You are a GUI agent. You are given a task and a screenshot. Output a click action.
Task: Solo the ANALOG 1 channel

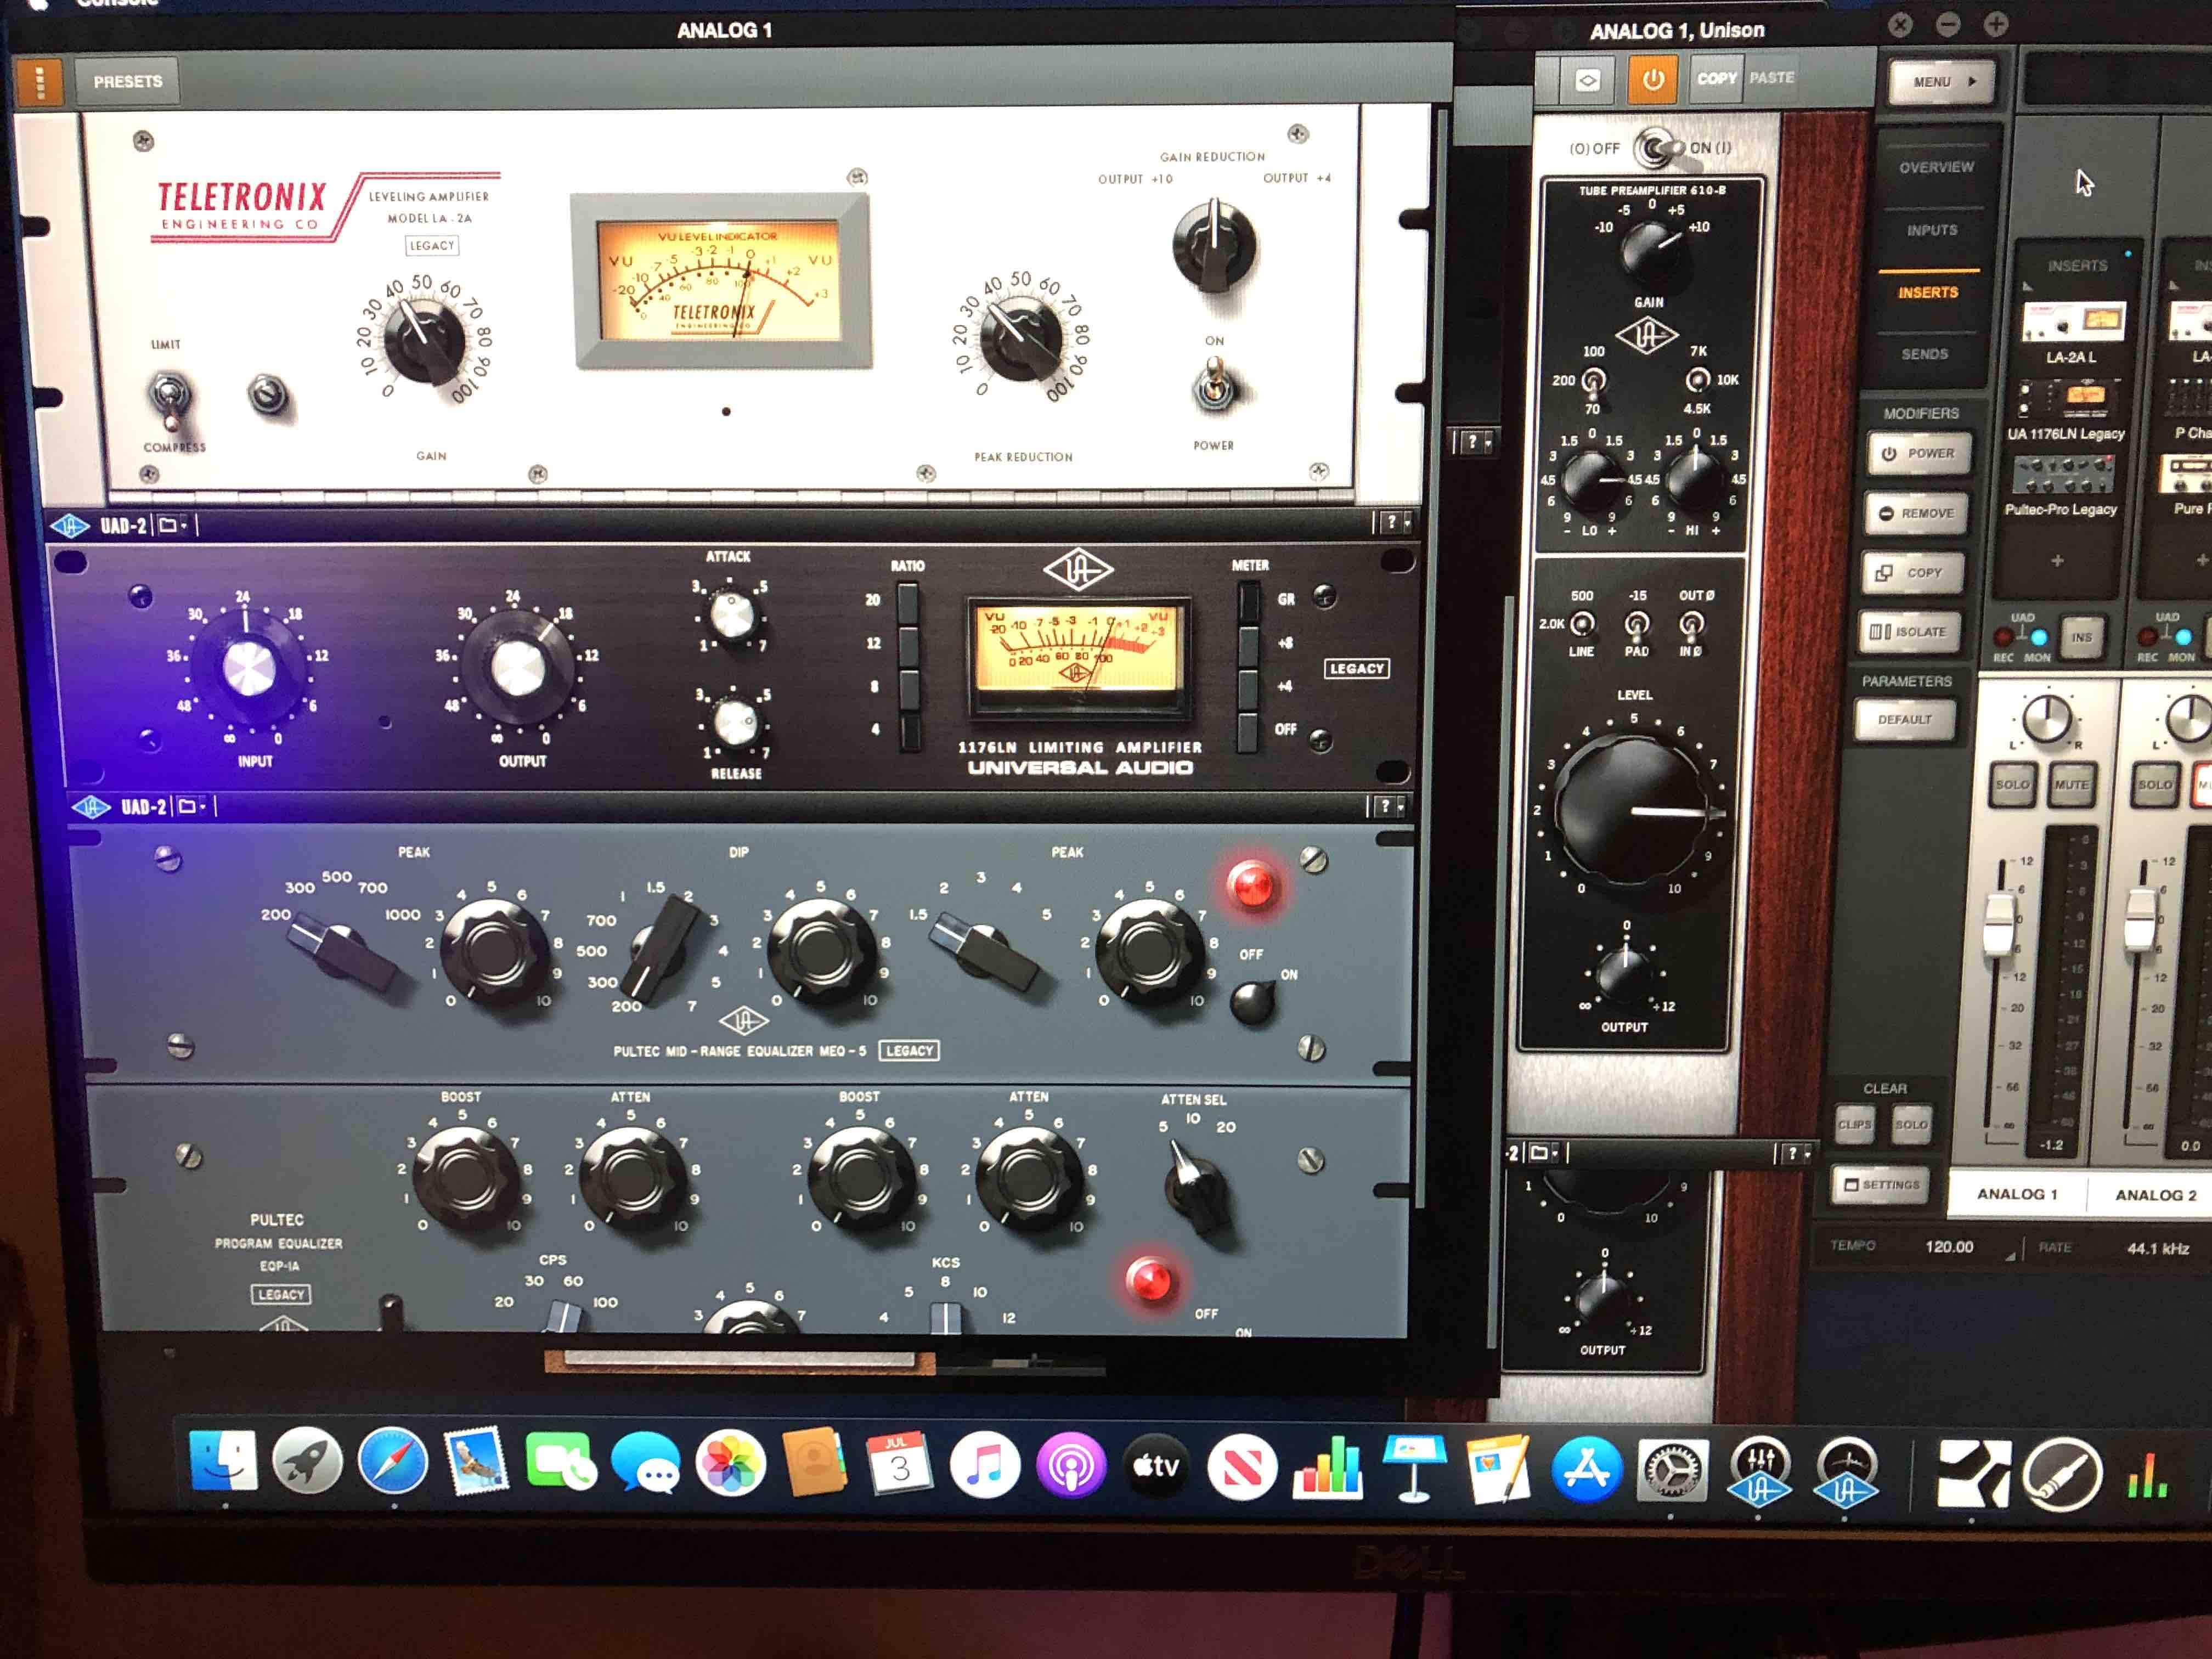coord(2012,785)
